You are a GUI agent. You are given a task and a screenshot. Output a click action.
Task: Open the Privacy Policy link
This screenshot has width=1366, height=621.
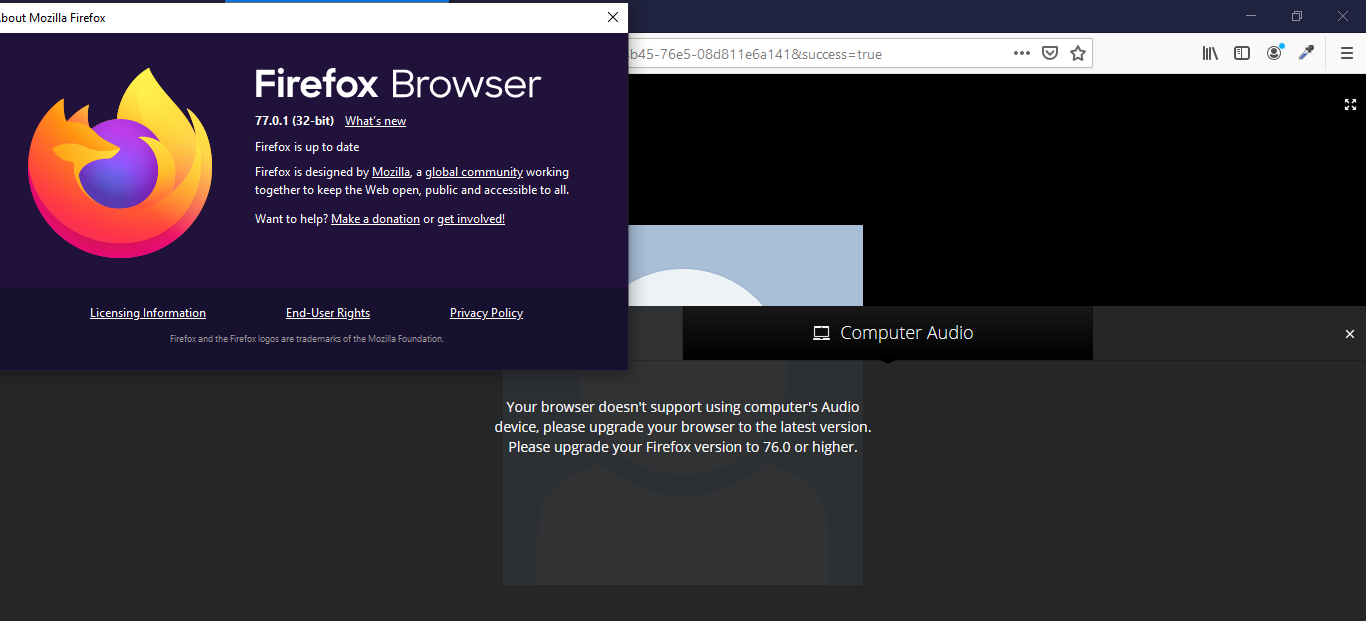coord(486,313)
